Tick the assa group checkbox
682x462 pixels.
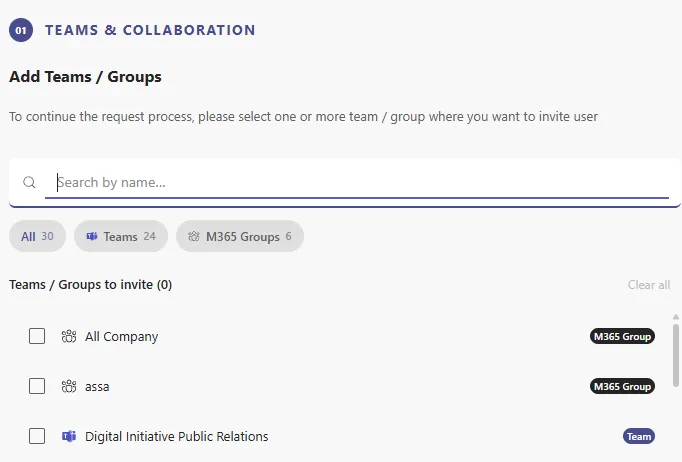(x=37, y=386)
